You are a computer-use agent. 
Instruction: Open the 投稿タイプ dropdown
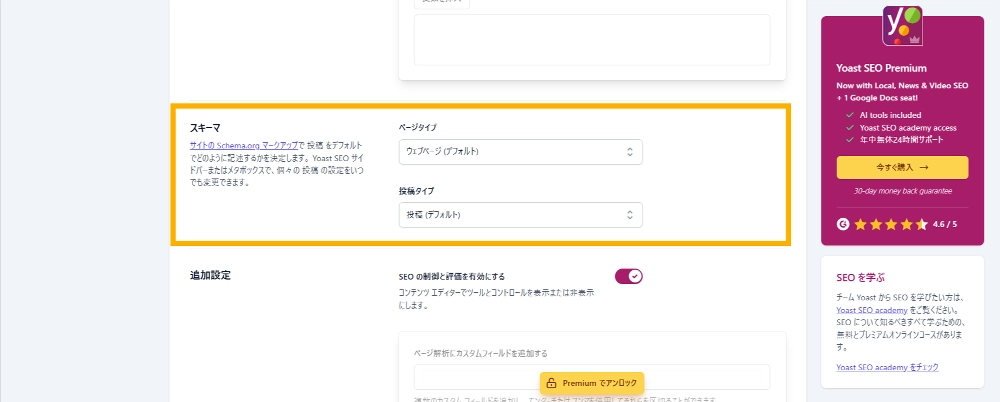click(x=519, y=215)
